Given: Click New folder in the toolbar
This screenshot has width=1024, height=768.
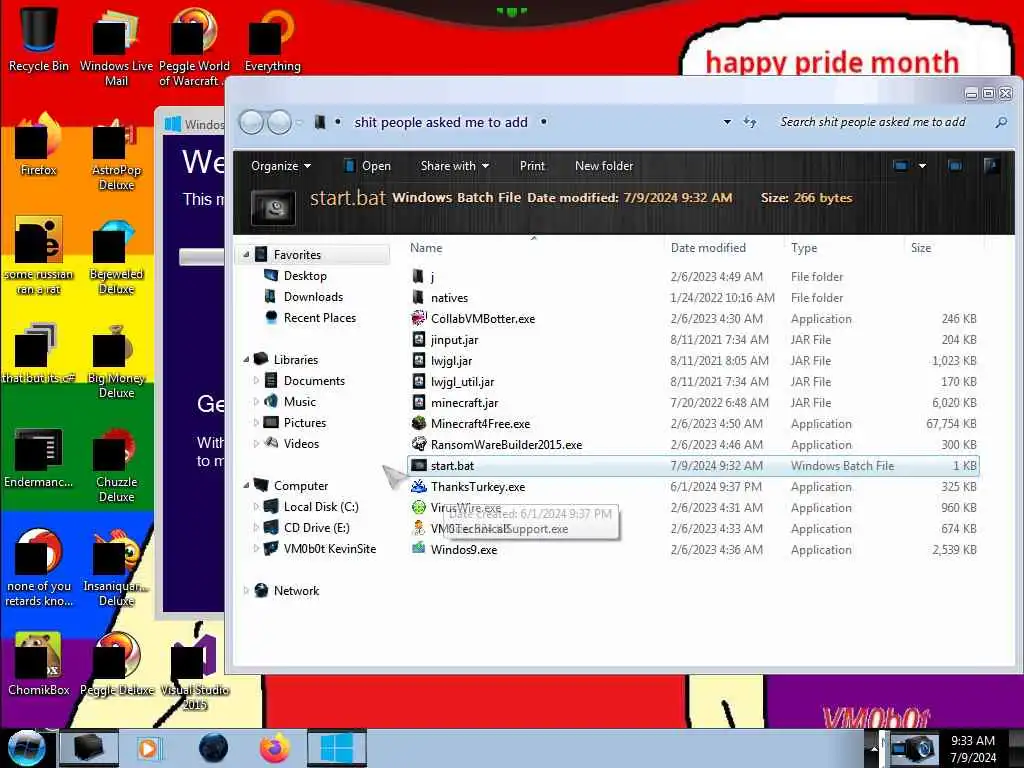Looking at the screenshot, I should 604,166.
